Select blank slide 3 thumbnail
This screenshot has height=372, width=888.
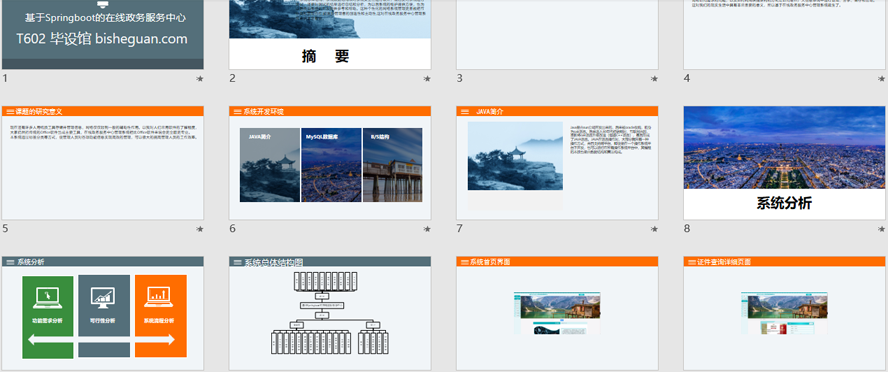pyautogui.click(x=557, y=35)
